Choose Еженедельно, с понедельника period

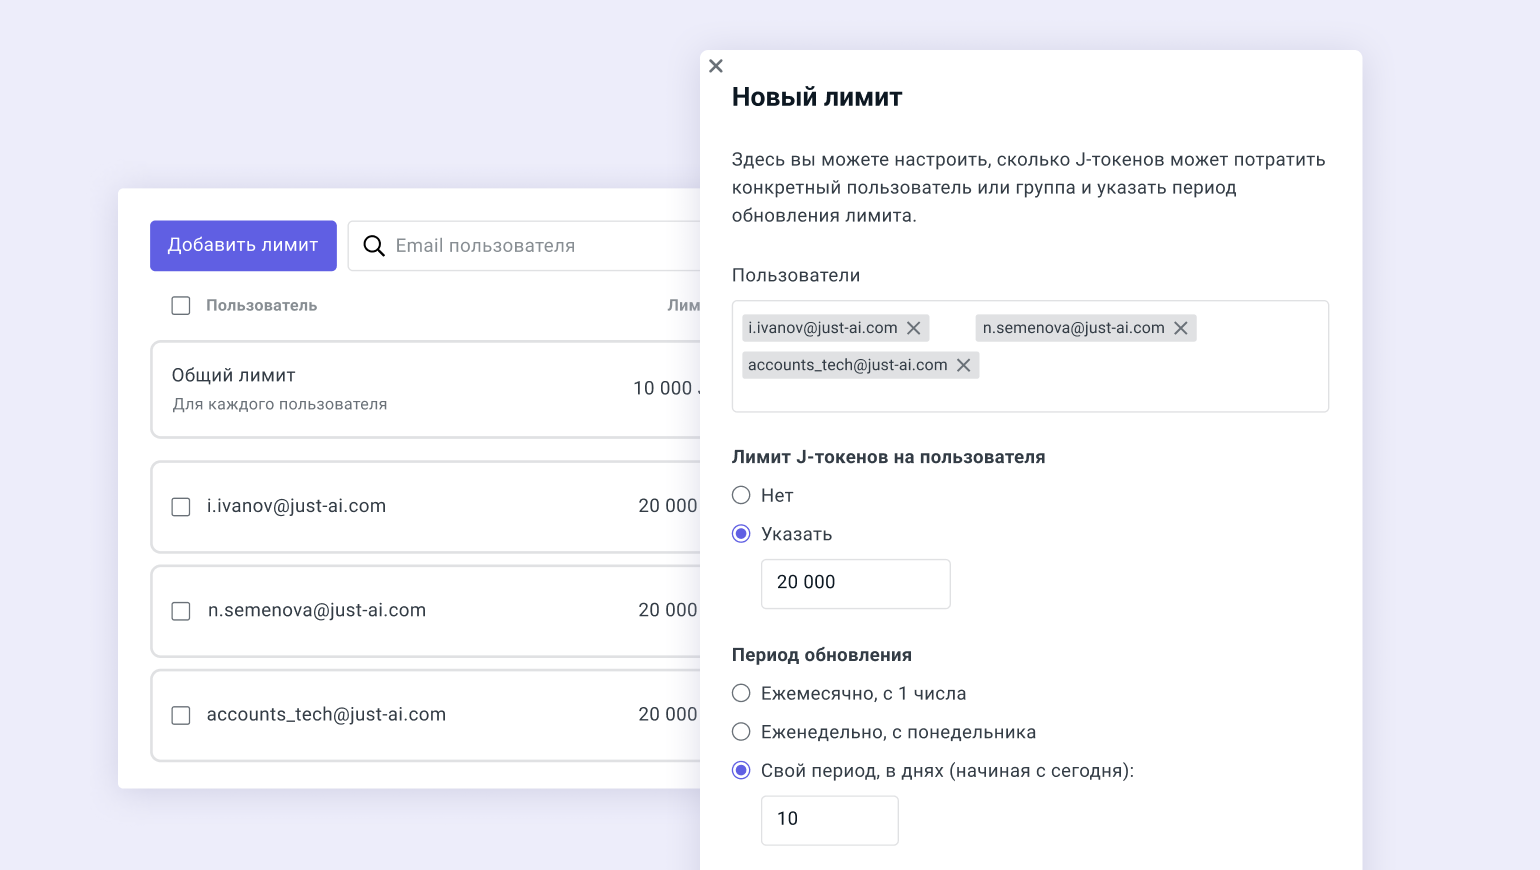pyautogui.click(x=741, y=732)
